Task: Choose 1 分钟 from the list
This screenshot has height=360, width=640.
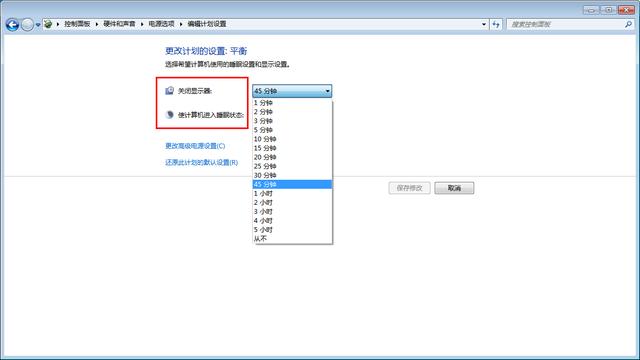Action: [x=292, y=103]
